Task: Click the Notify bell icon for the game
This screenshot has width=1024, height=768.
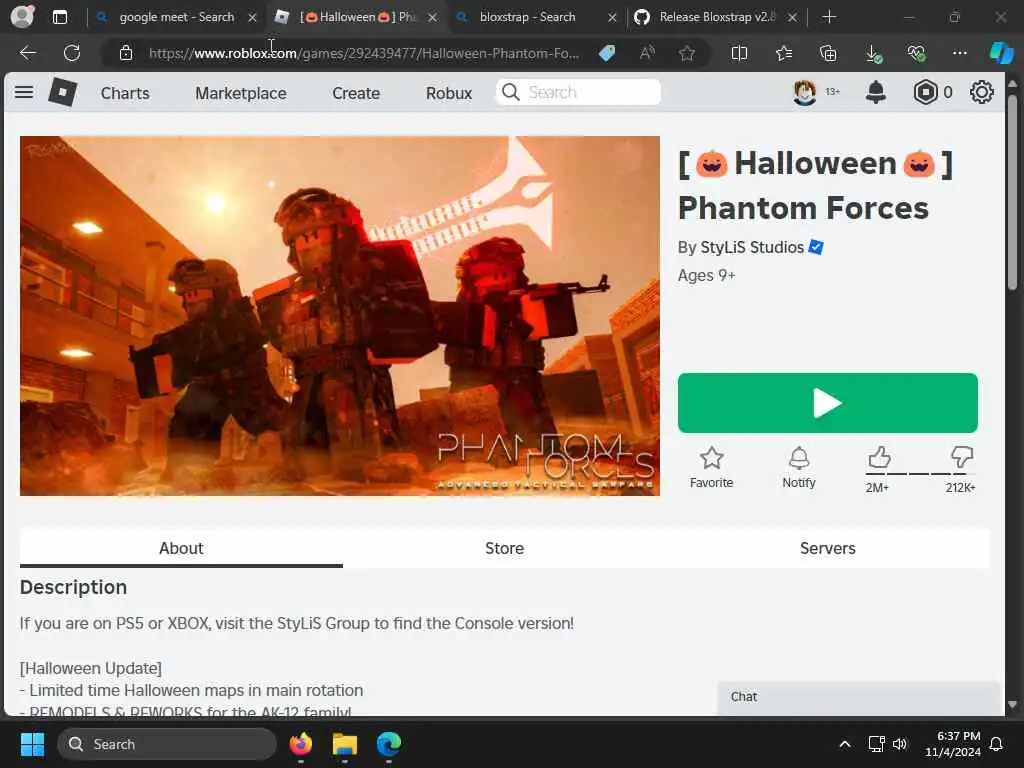Action: (799, 458)
